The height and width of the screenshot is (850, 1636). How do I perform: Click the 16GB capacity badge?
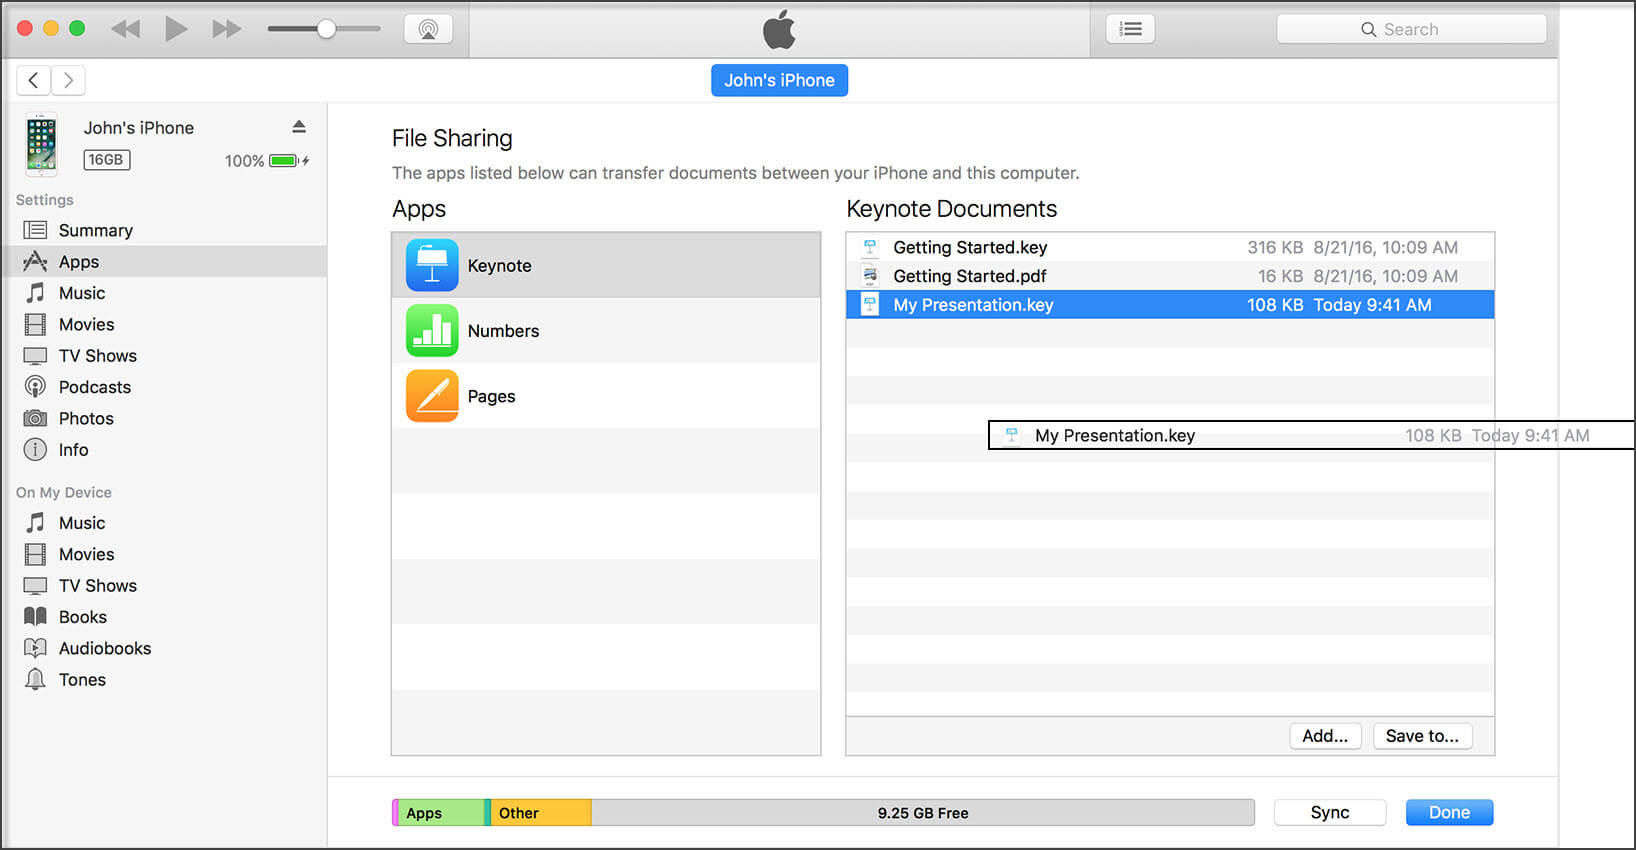106,159
